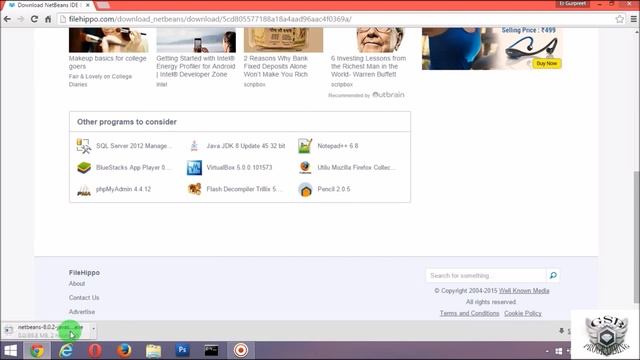Click Buy Now on the headphone ad
The height and width of the screenshot is (360, 640).
point(547,63)
